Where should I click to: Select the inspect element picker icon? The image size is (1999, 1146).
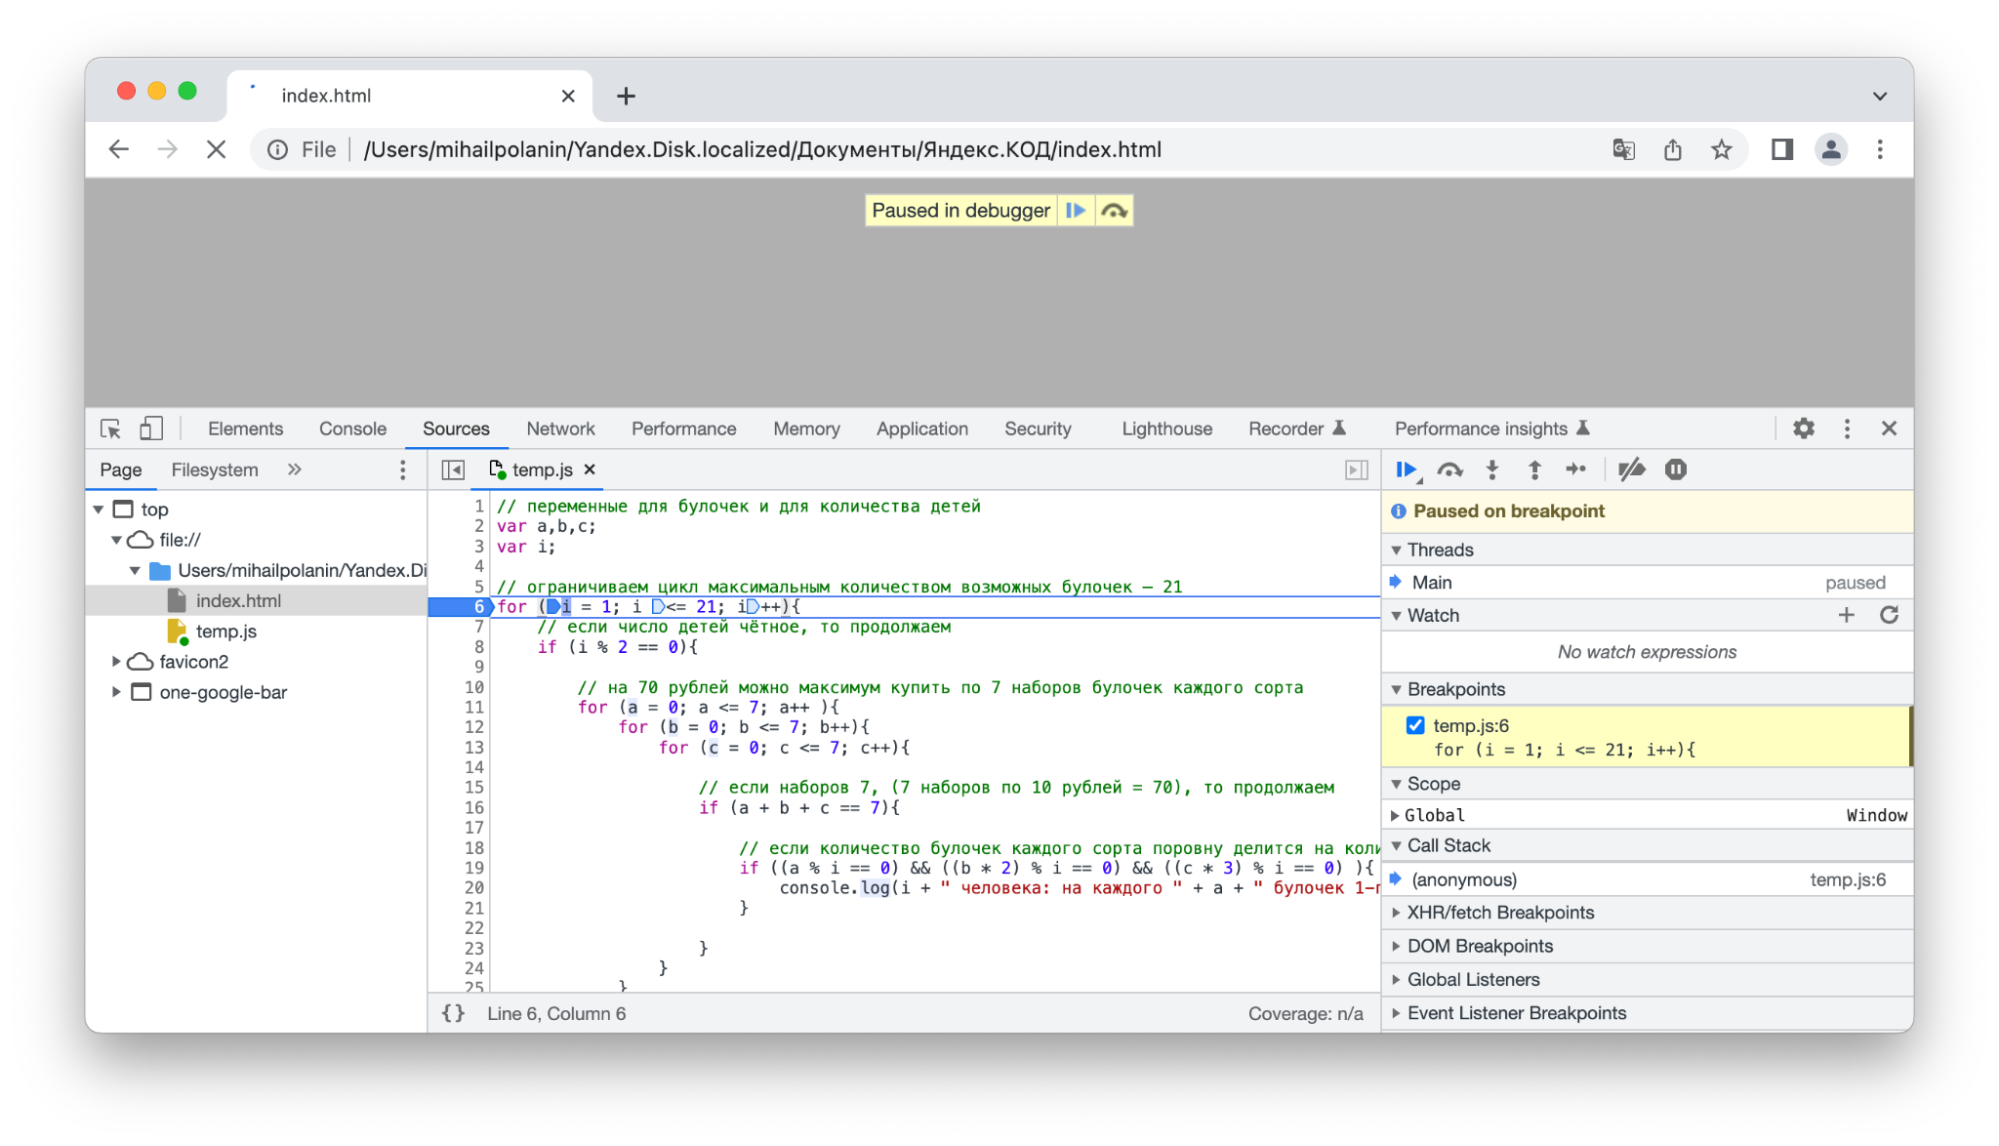pyautogui.click(x=111, y=429)
